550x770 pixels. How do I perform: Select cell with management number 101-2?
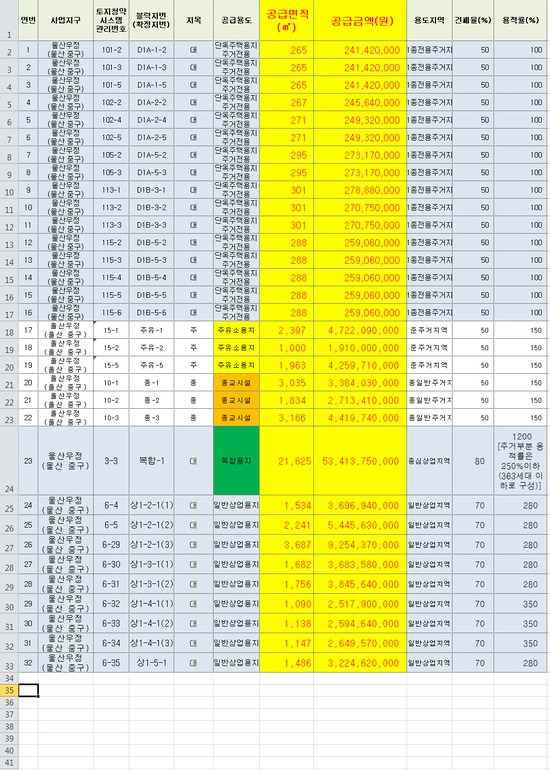[111, 50]
